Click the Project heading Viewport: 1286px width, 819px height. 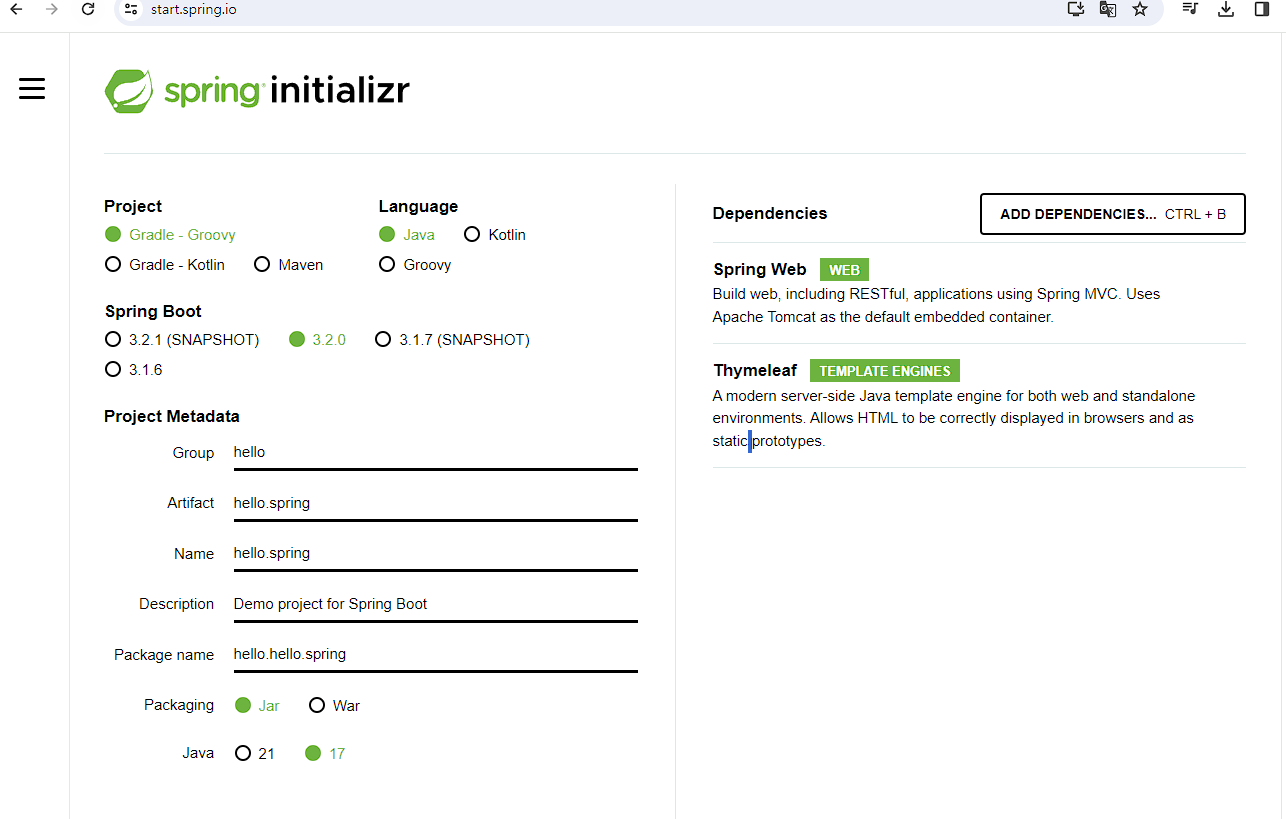[x=133, y=207]
